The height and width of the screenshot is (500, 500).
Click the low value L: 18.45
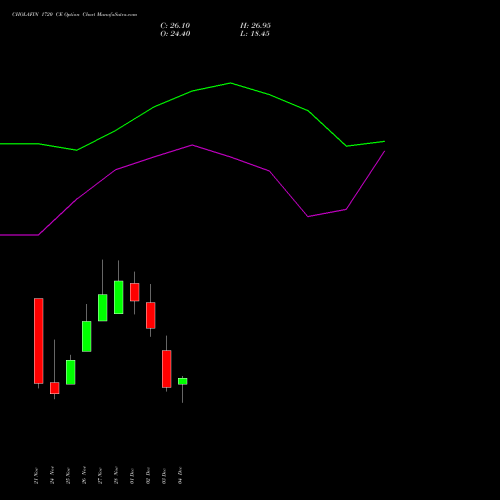pos(255,34)
